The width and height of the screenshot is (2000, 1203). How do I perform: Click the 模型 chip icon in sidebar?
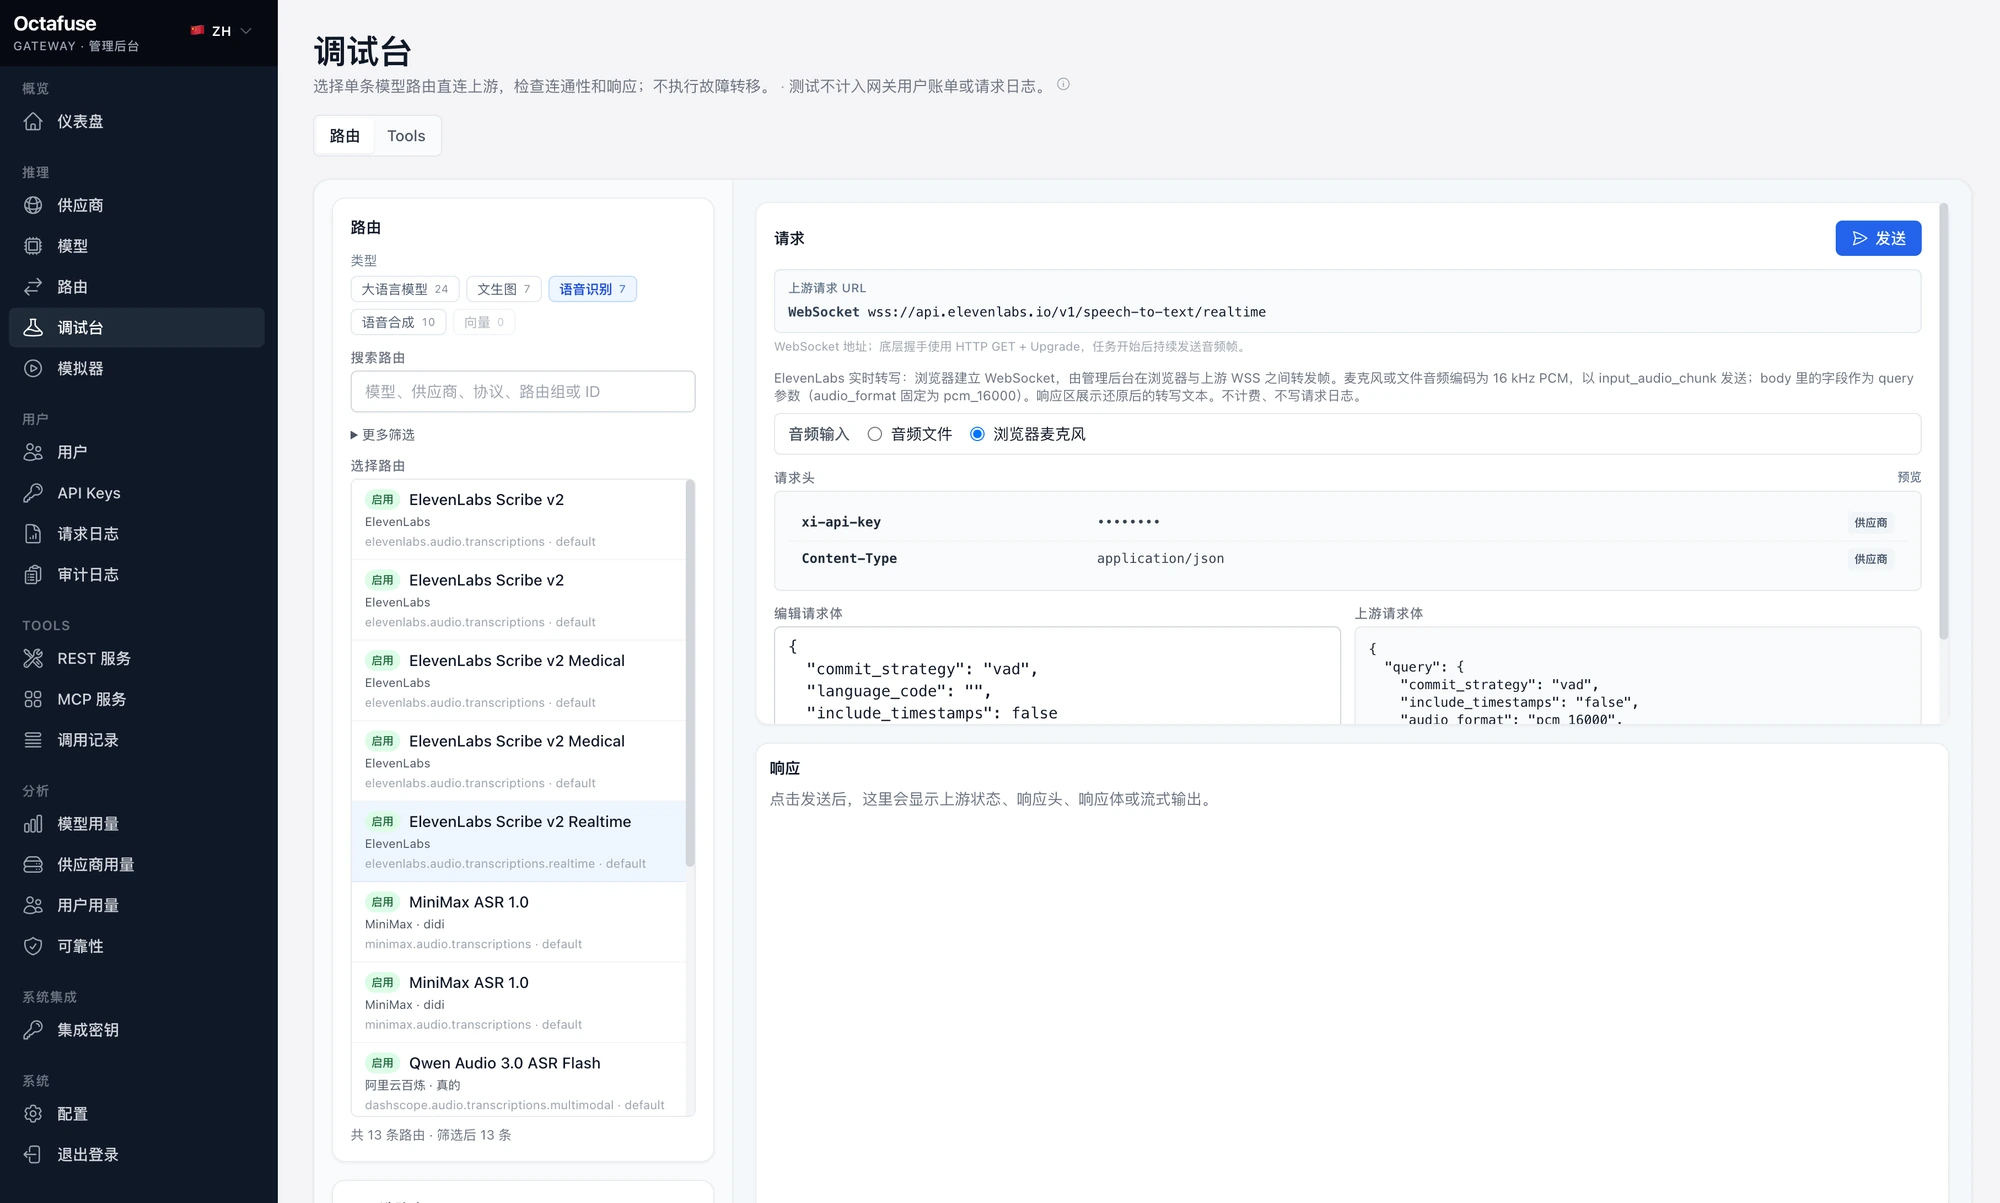pyautogui.click(x=33, y=246)
